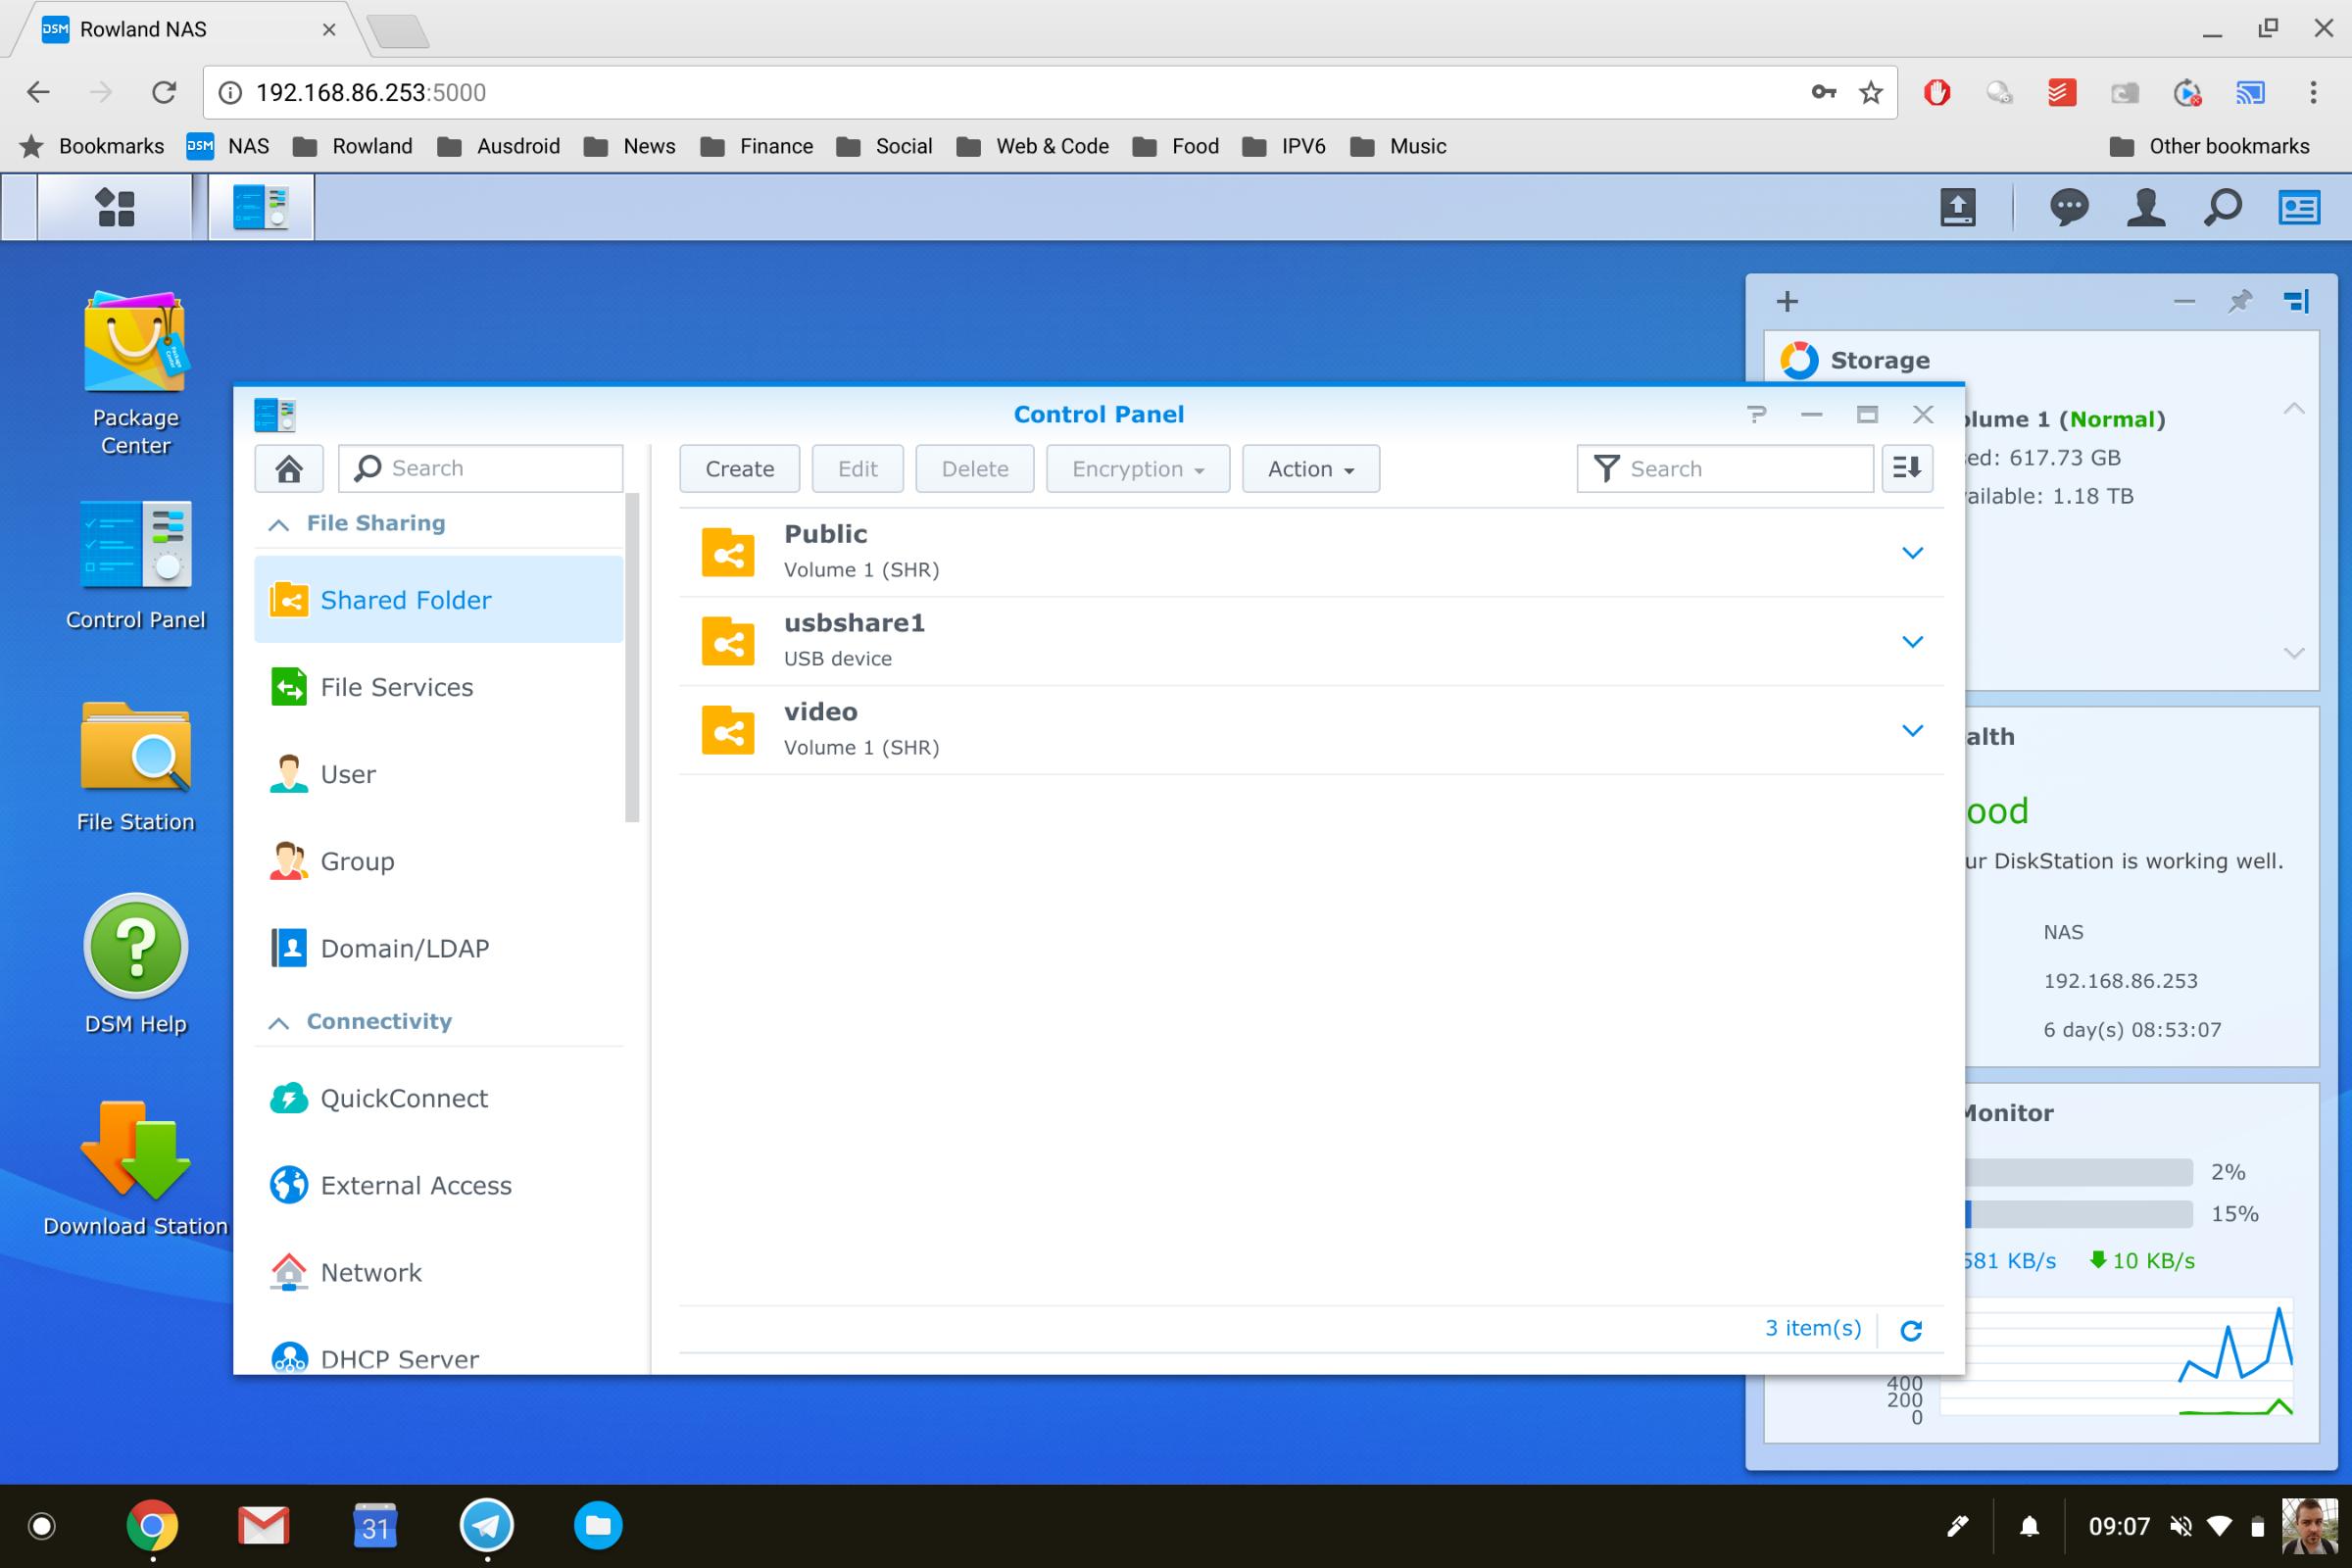Open Domain/LDAP settings
Image resolution: width=2352 pixels, height=1568 pixels.
(x=438, y=948)
